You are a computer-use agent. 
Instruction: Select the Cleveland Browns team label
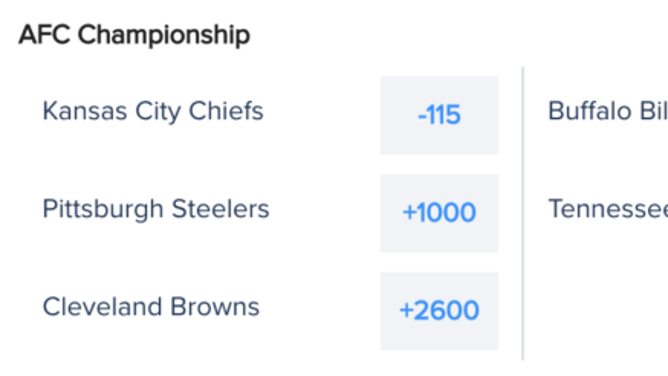[151, 307]
